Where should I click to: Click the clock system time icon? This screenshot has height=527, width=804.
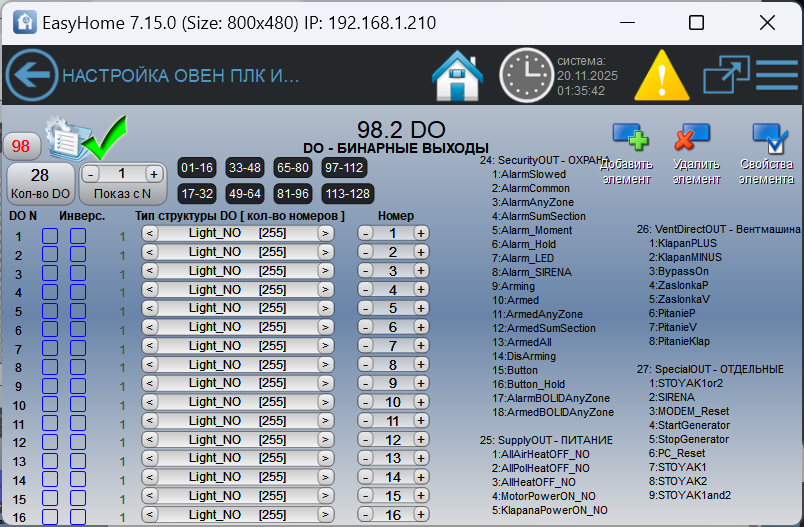(x=525, y=76)
